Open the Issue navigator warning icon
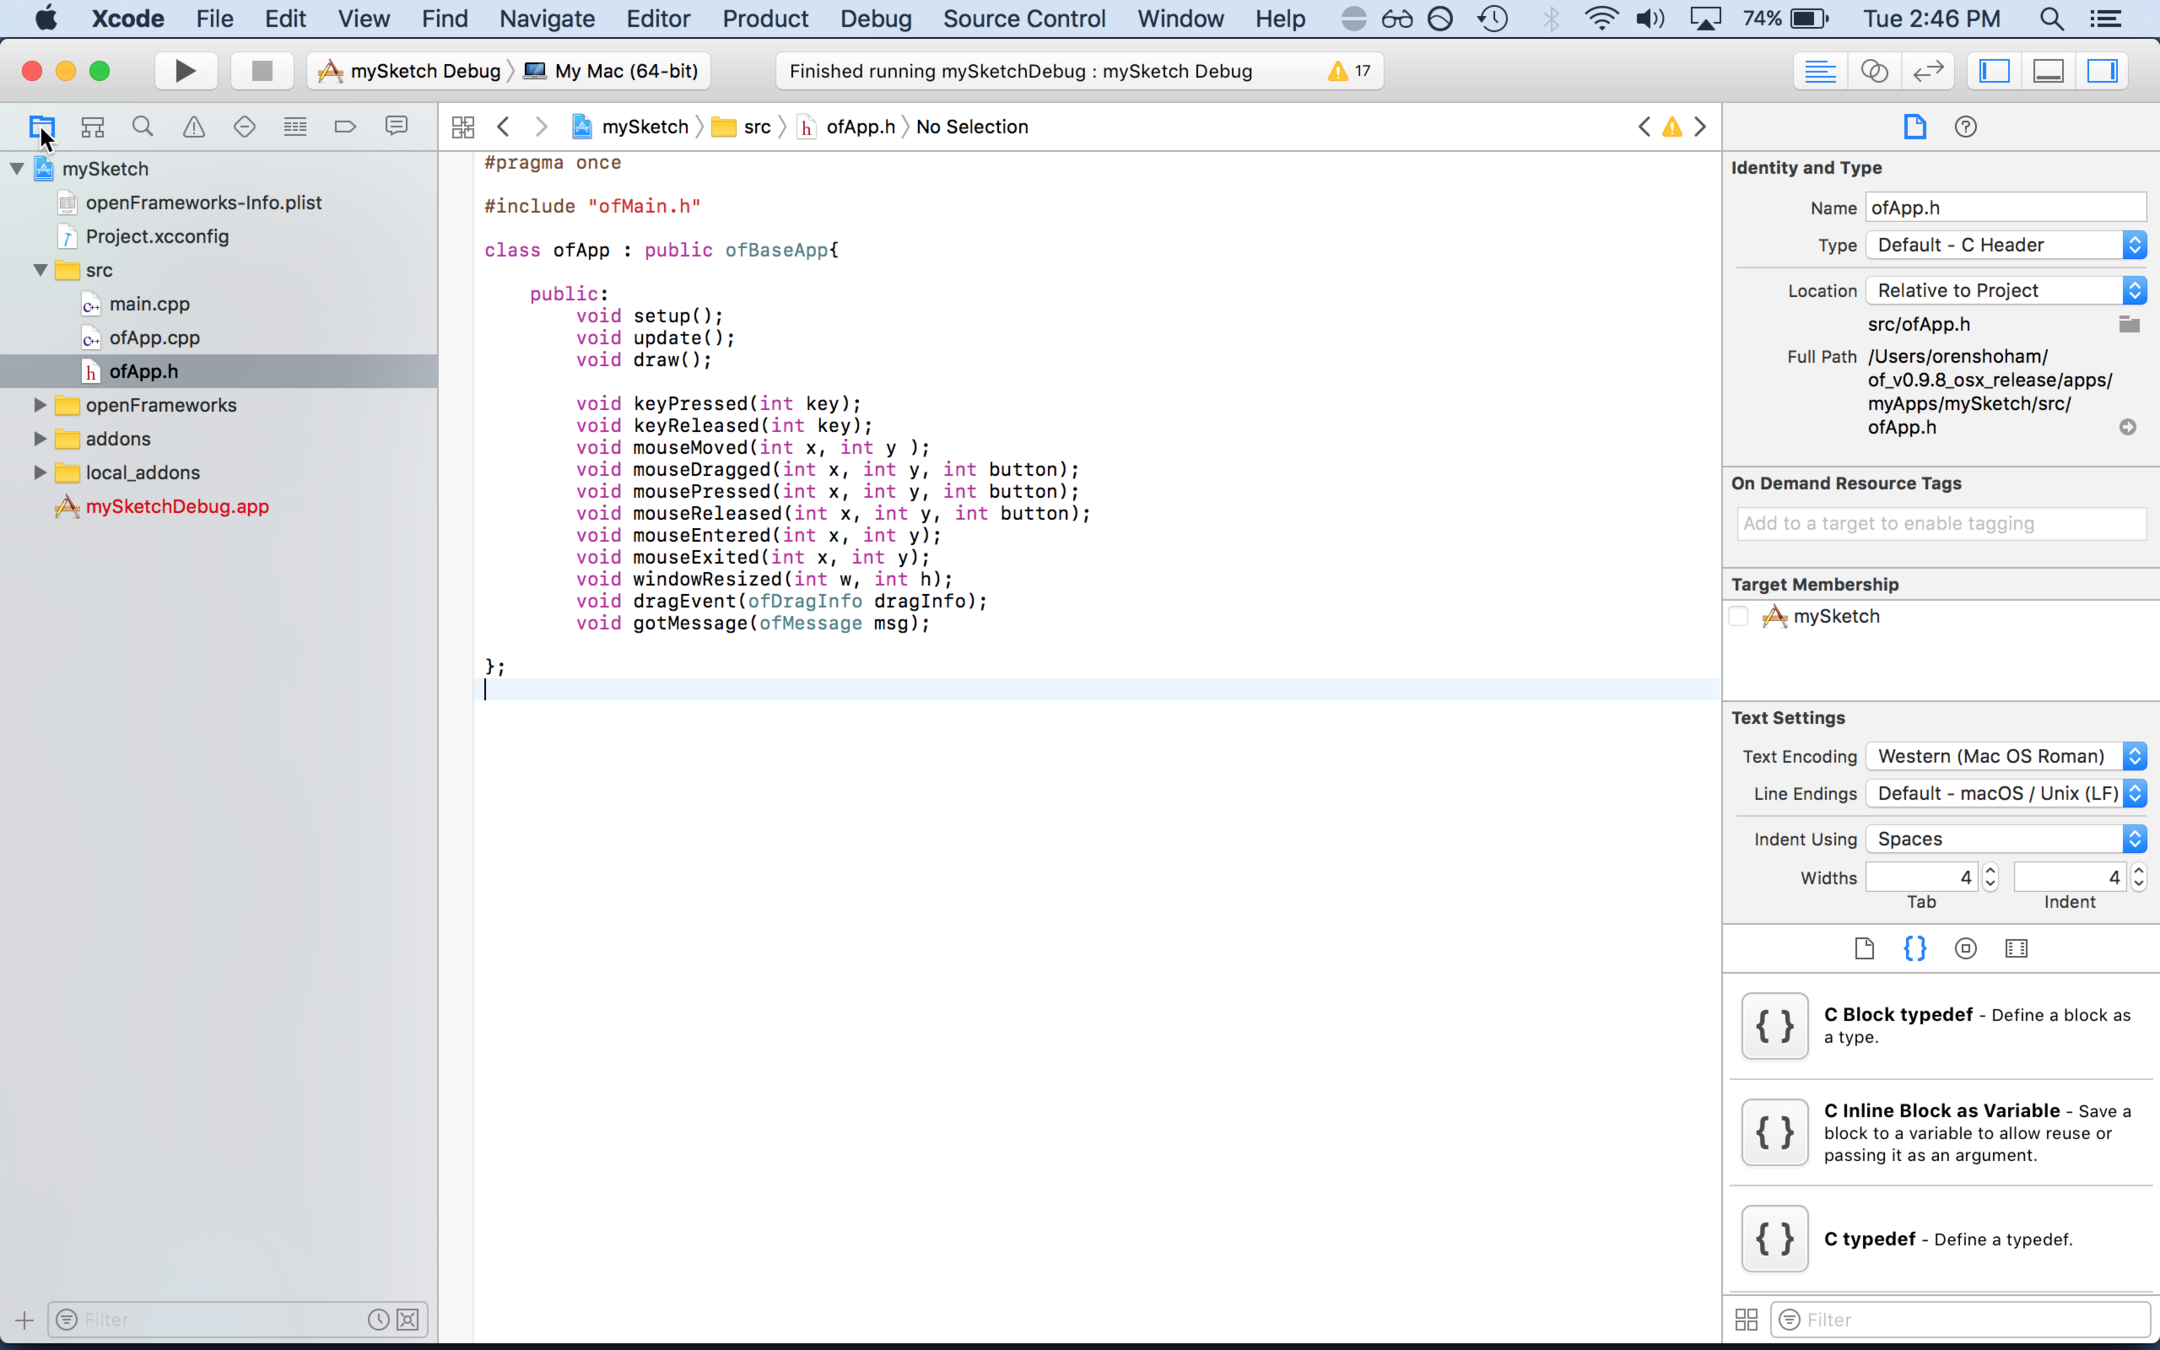The height and width of the screenshot is (1350, 2160). (x=194, y=127)
